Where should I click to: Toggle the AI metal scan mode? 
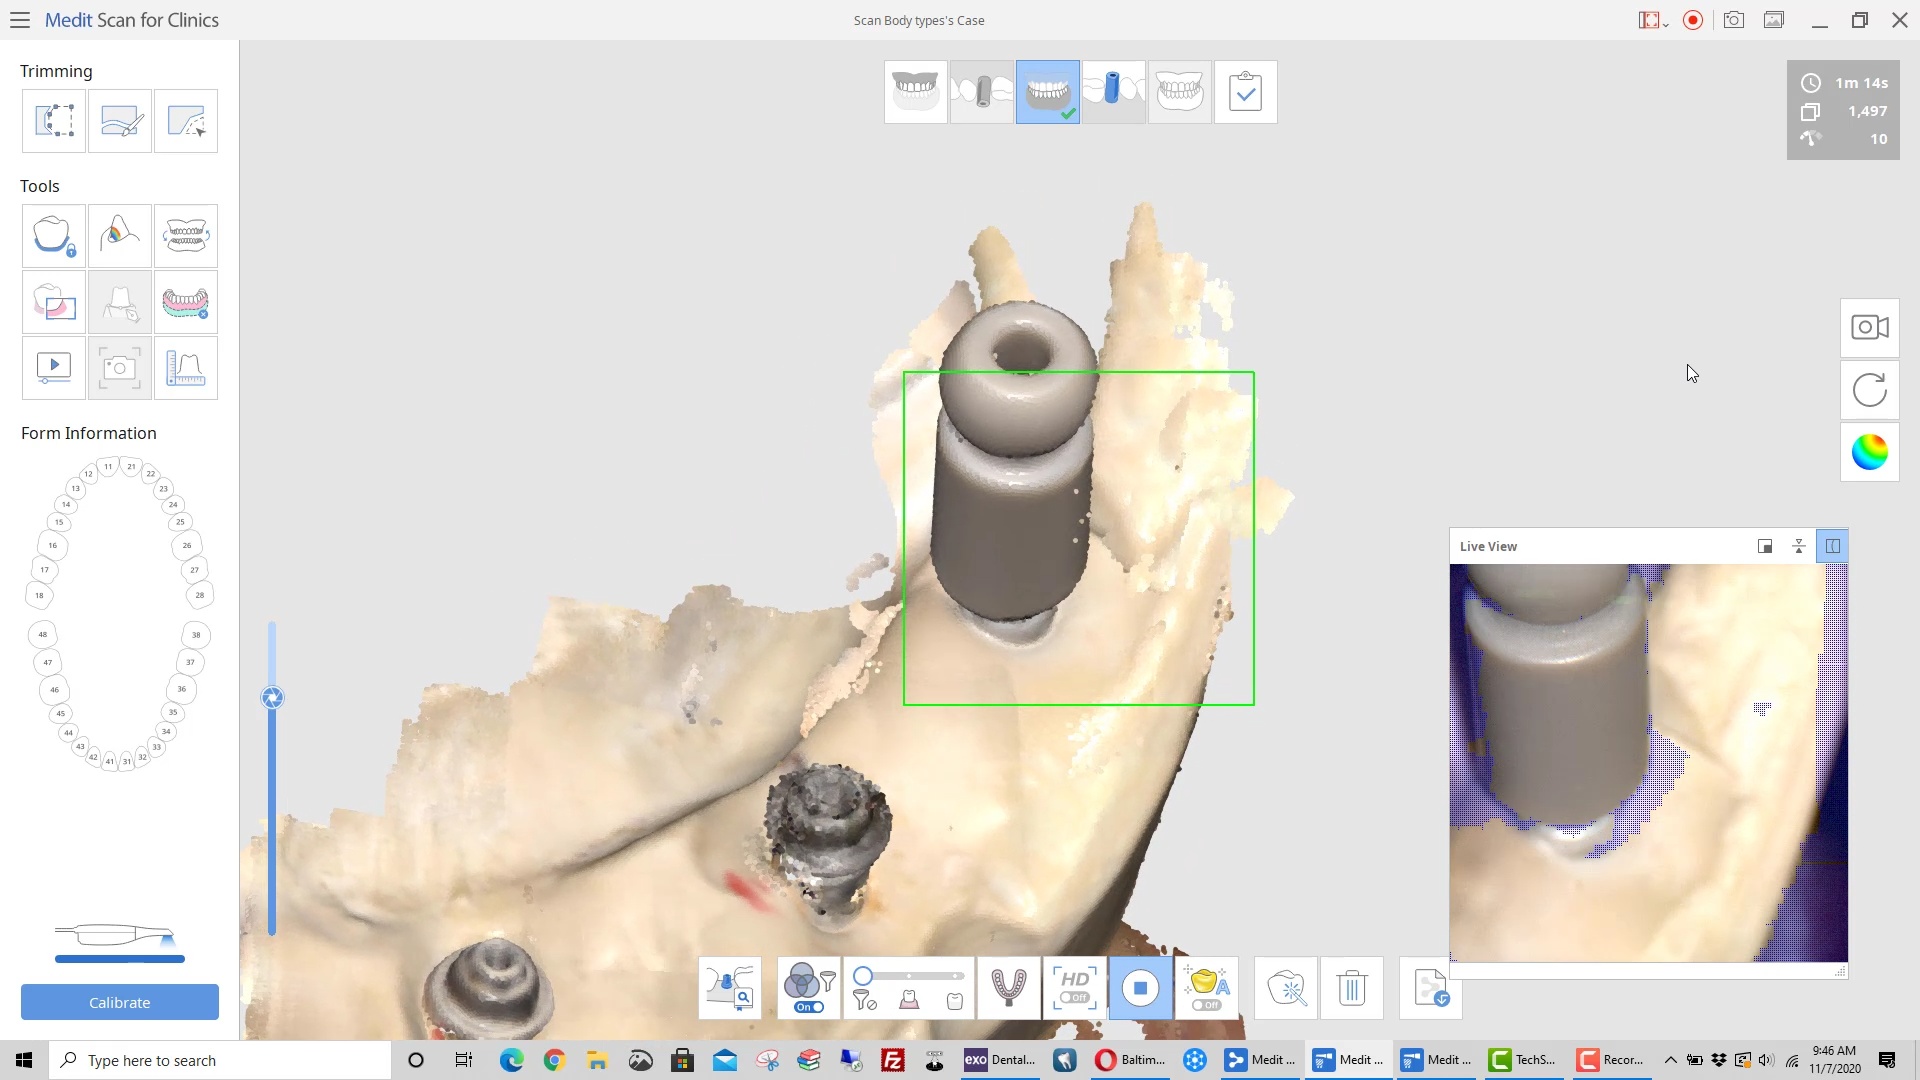(1207, 988)
